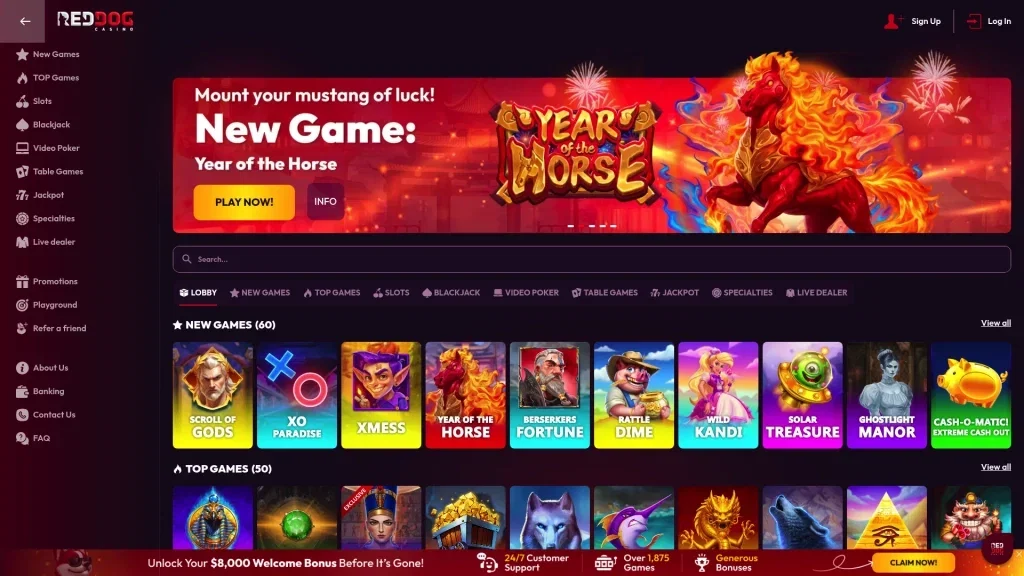Click the Banking wallet icon
Screen dimensions: 1024x576
click(x=22, y=391)
